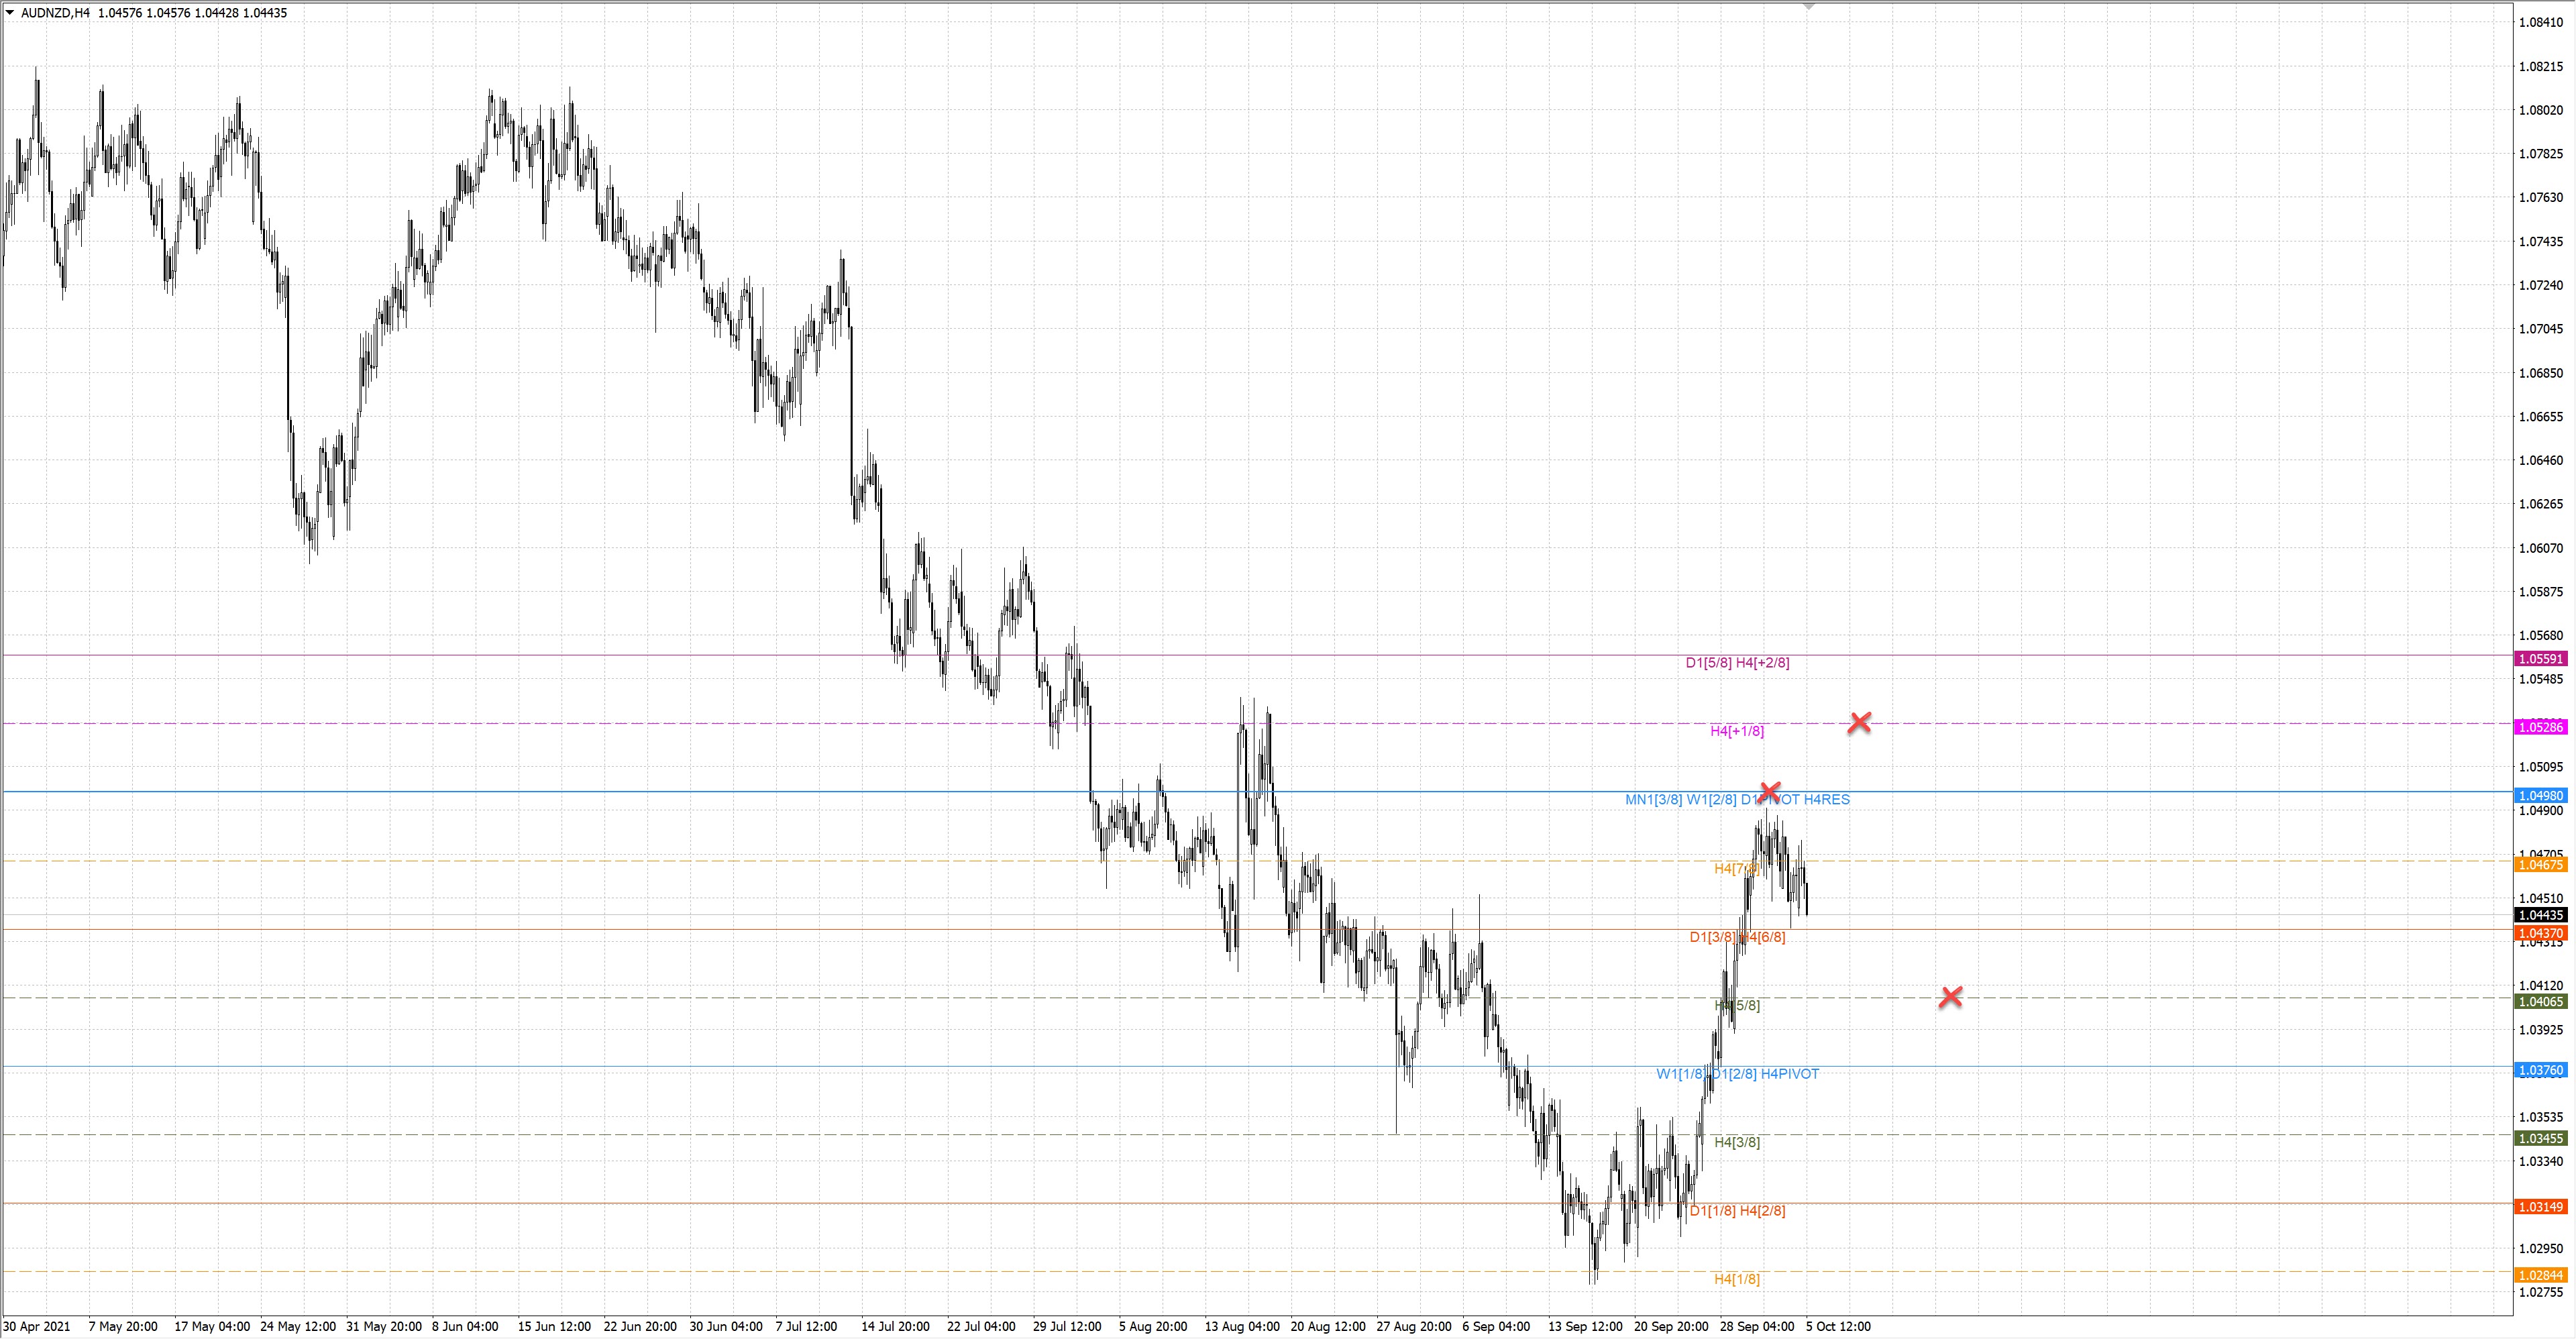Open the dropdown arrow beside AUDNZD,H4 title
This screenshot has width=2576, height=1339.
click(x=10, y=13)
